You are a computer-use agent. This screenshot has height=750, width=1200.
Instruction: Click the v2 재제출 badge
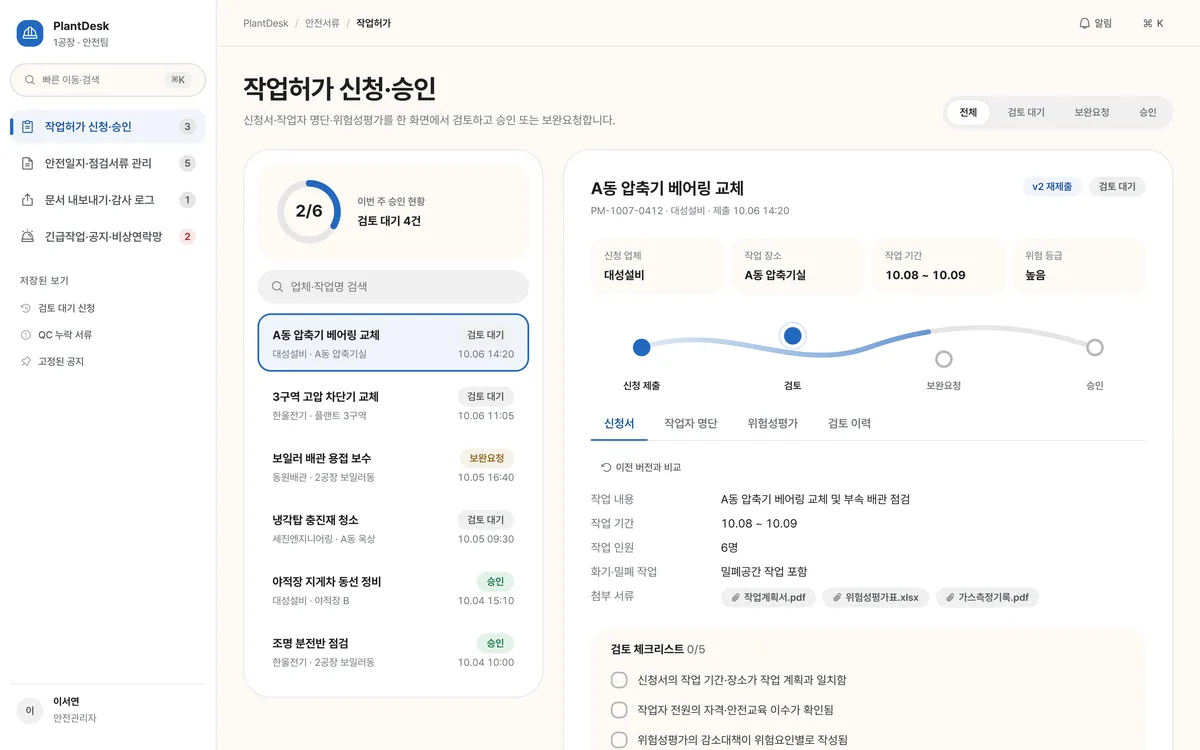pos(1052,187)
